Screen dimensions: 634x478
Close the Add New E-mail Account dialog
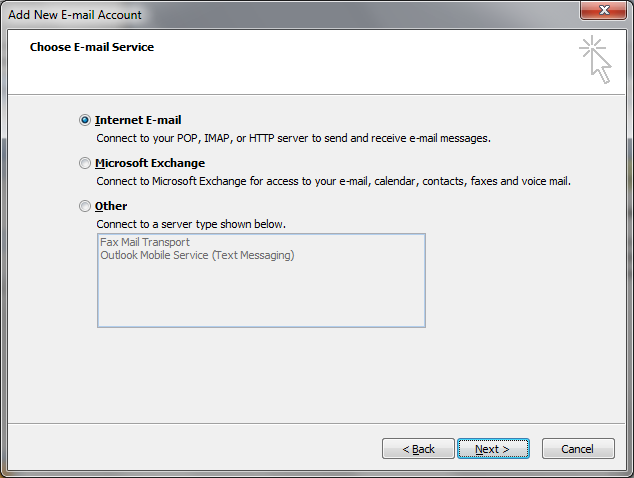pyautogui.click(x=603, y=13)
